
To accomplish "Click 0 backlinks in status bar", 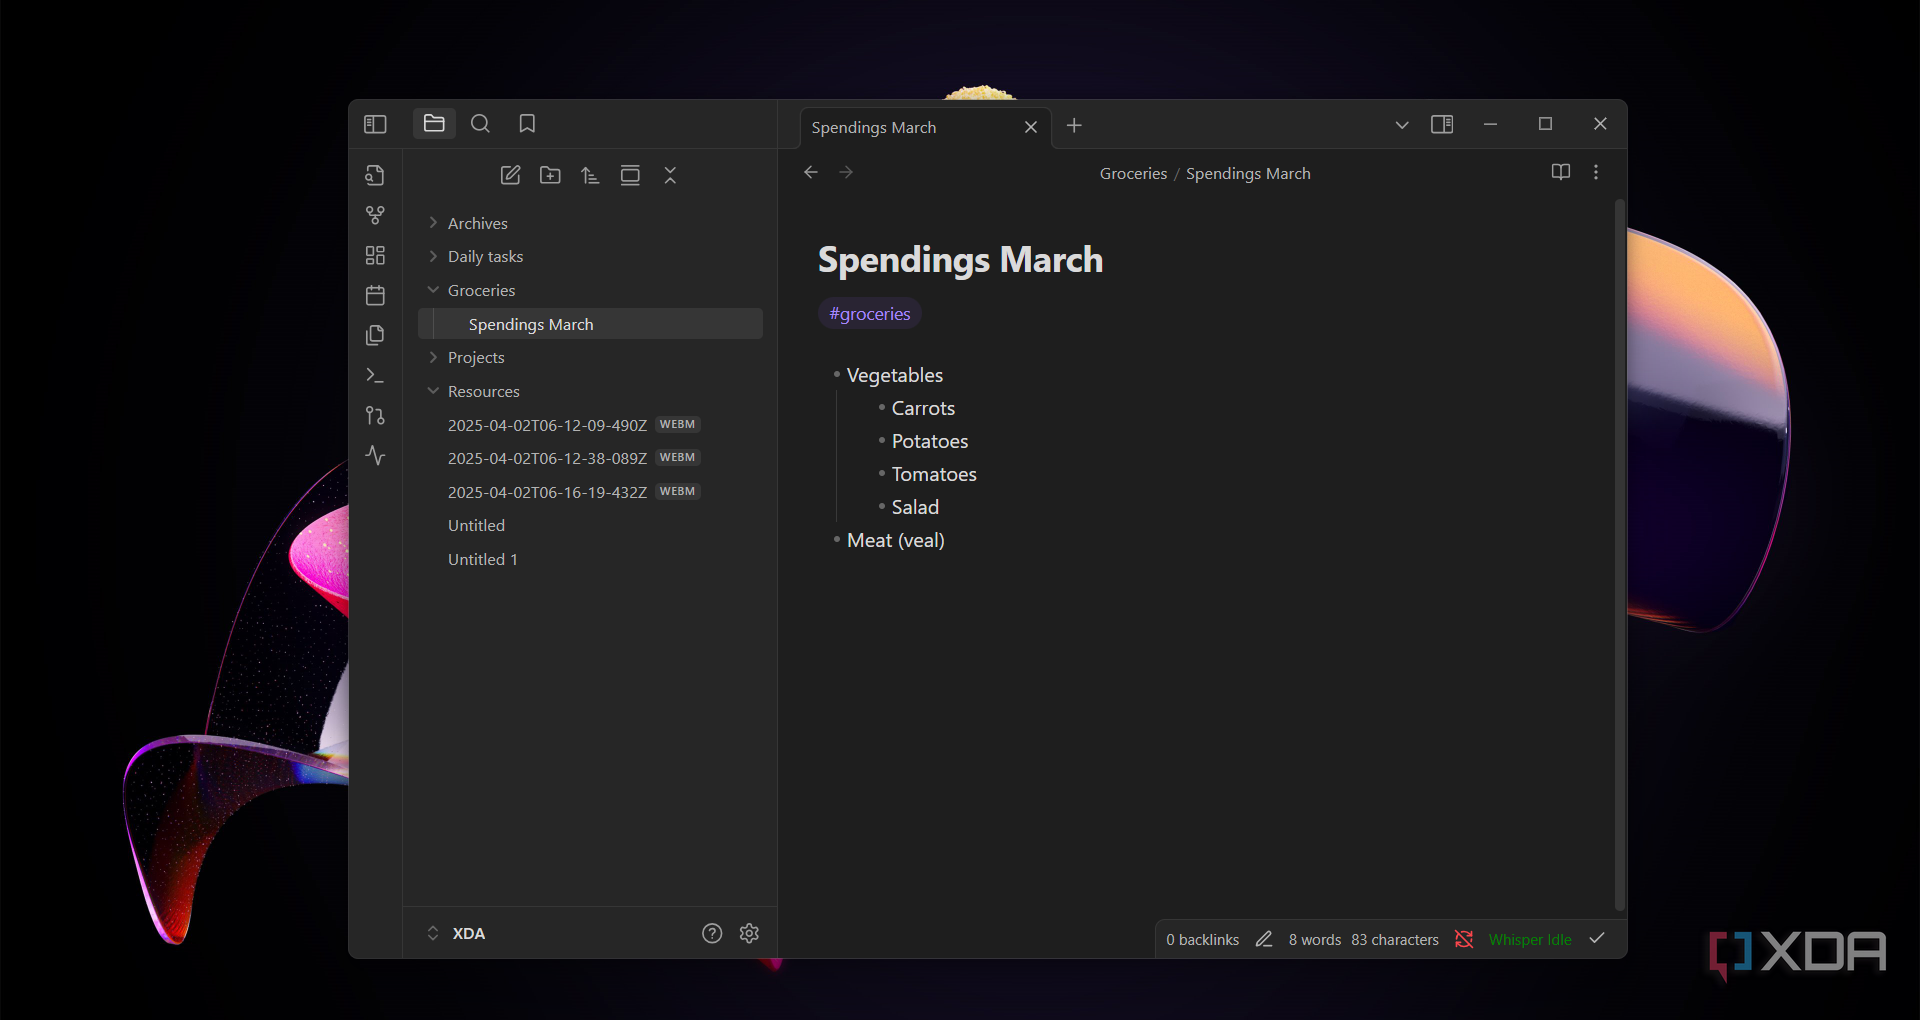I will pyautogui.click(x=1202, y=940).
